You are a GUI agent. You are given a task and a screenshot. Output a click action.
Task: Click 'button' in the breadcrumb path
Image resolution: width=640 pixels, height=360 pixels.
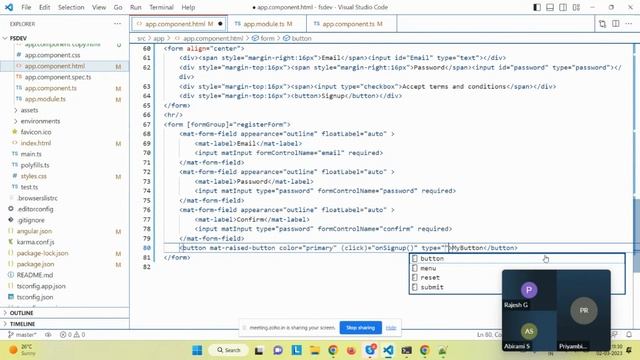tap(301, 38)
